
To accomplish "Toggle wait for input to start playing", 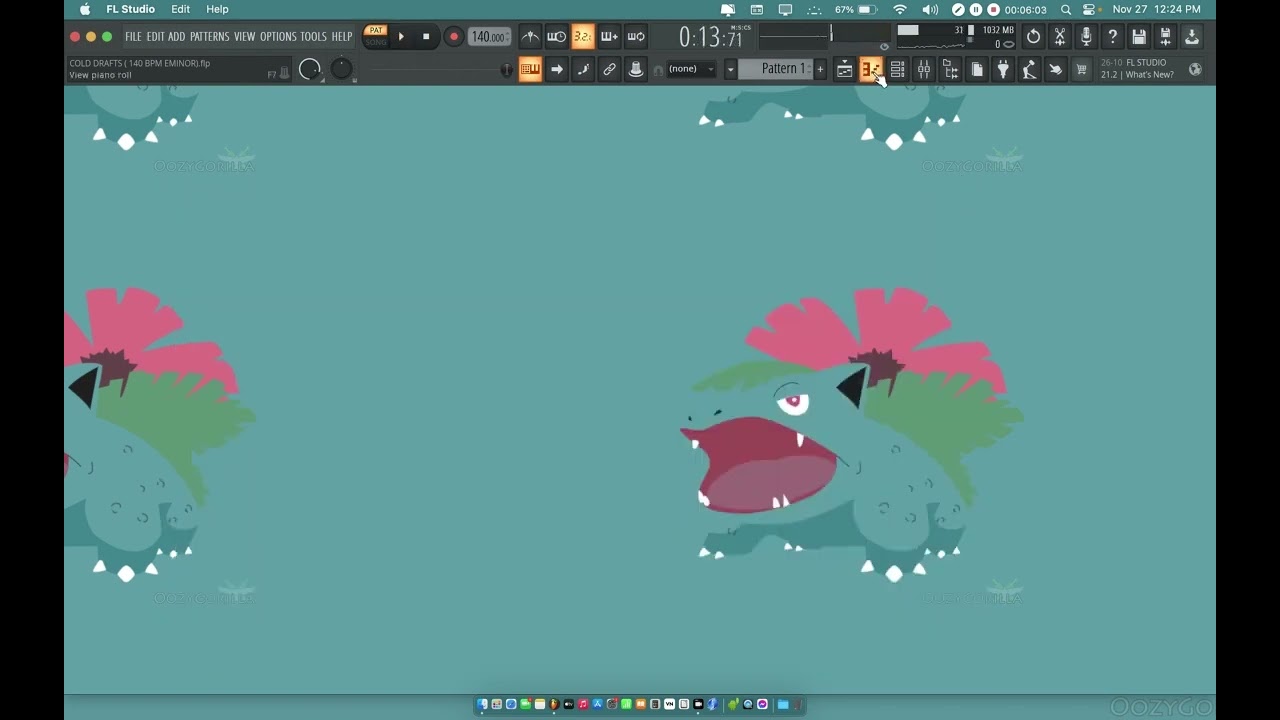I will coord(557,37).
